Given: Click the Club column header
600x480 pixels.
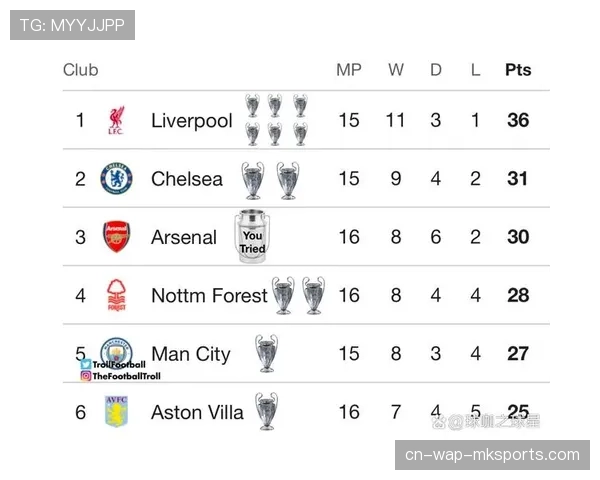Looking at the screenshot, I should [x=81, y=70].
